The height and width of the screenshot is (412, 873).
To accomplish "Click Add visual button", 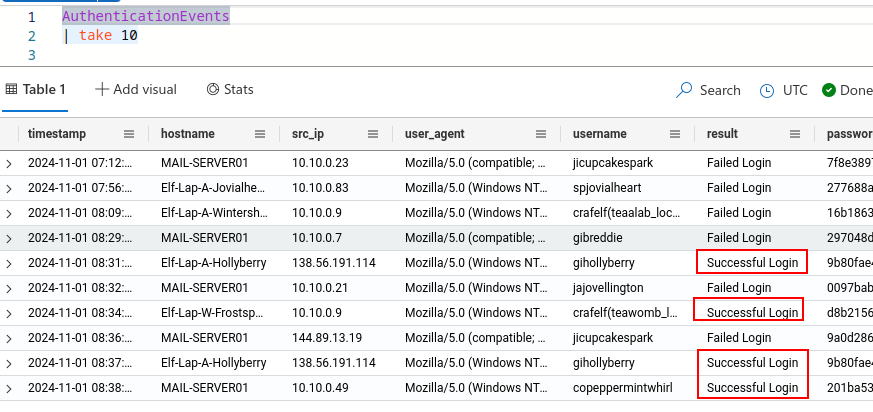I will 136,89.
